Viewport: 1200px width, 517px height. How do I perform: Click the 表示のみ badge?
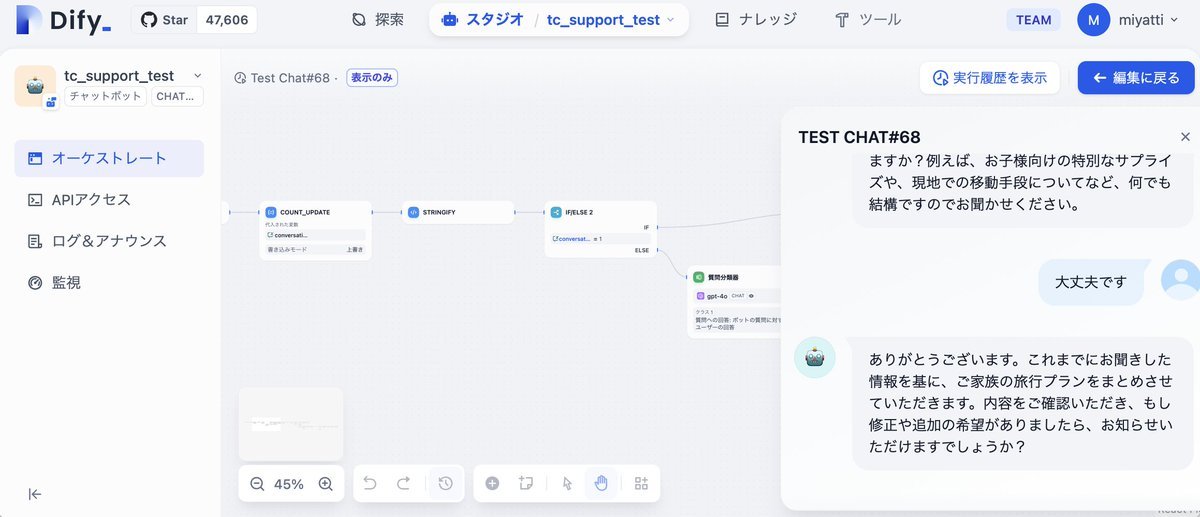coord(372,78)
